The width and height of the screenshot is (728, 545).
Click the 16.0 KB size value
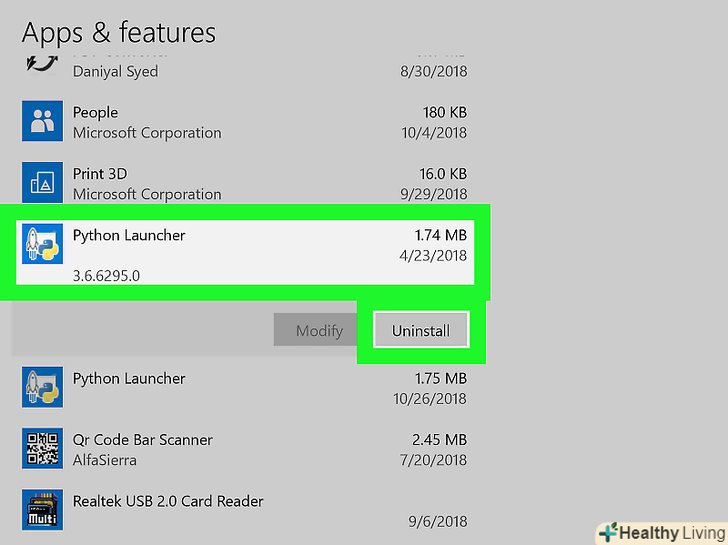443,174
